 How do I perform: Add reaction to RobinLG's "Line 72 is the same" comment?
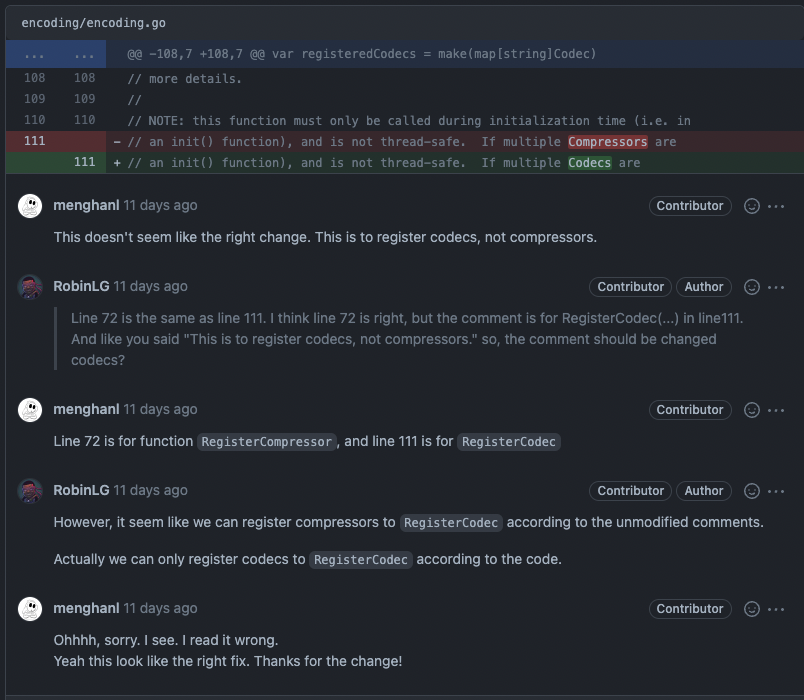point(752,287)
